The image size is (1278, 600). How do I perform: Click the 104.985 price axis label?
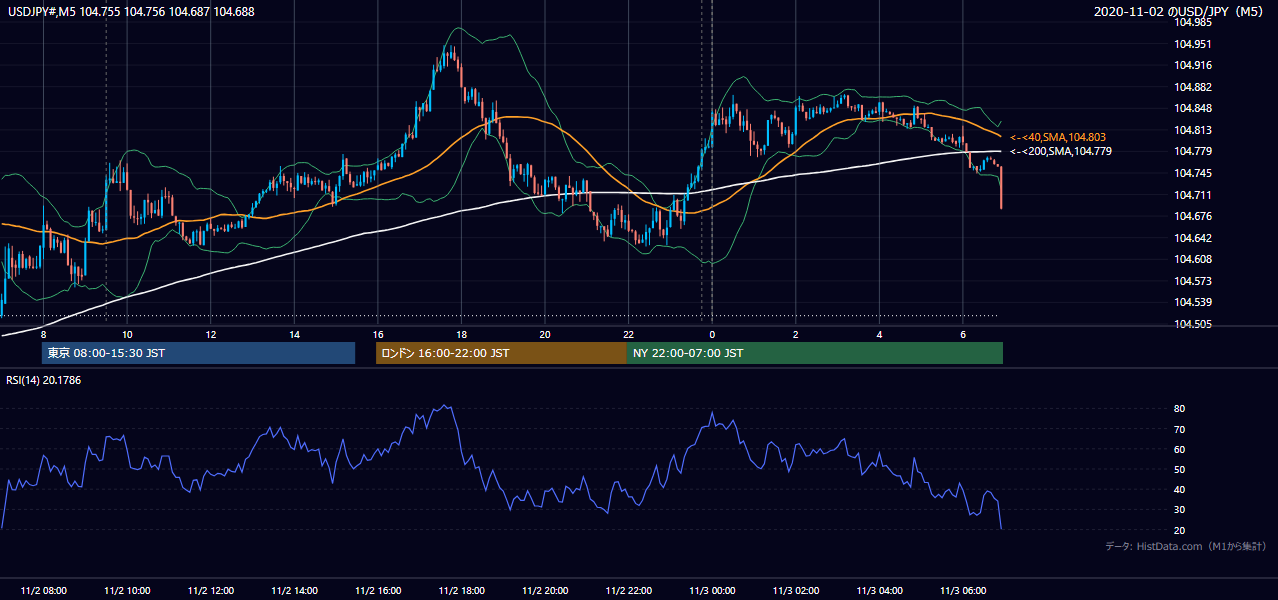click(x=1193, y=22)
